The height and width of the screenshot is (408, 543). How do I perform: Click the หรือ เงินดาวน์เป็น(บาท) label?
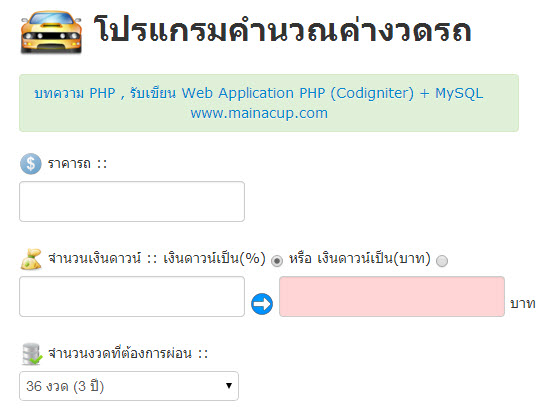coord(360,258)
